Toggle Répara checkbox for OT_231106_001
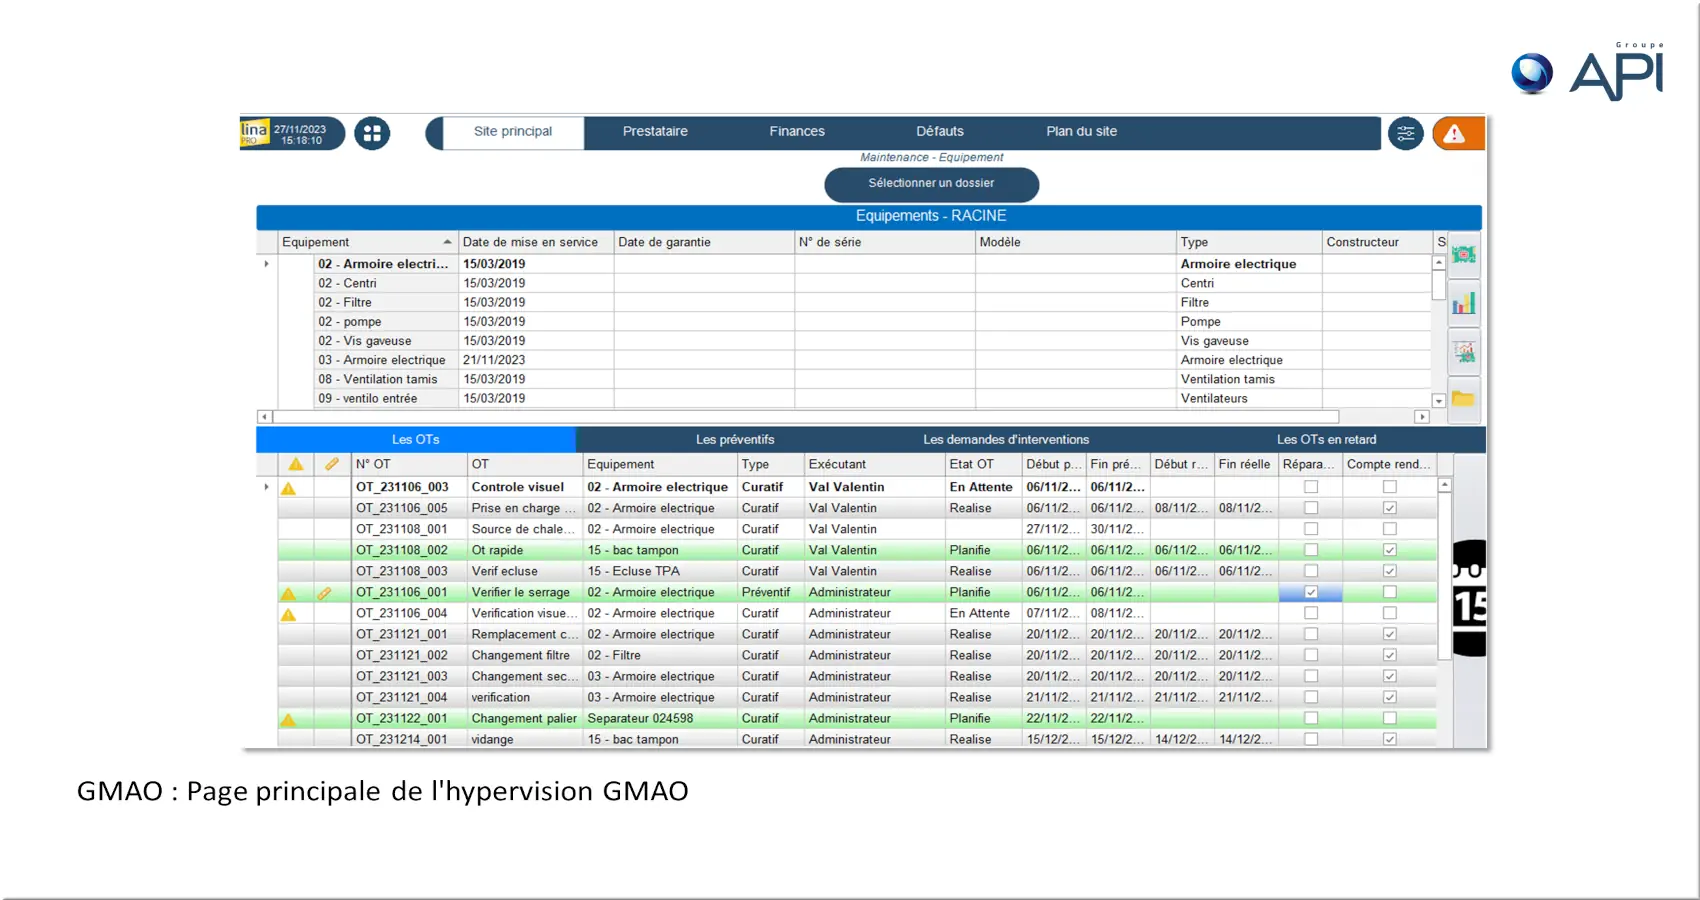This screenshot has width=1700, height=900. click(1311, 592)
